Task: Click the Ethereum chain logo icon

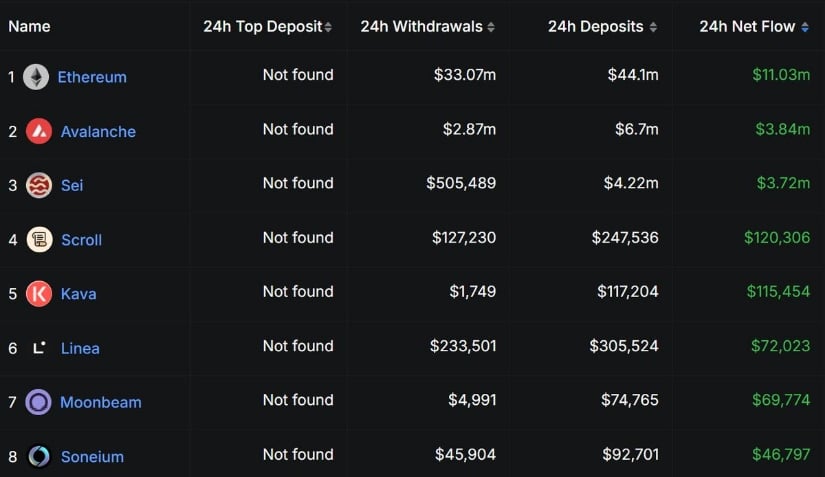Action: pyautogui.click(x=36, y=77)
